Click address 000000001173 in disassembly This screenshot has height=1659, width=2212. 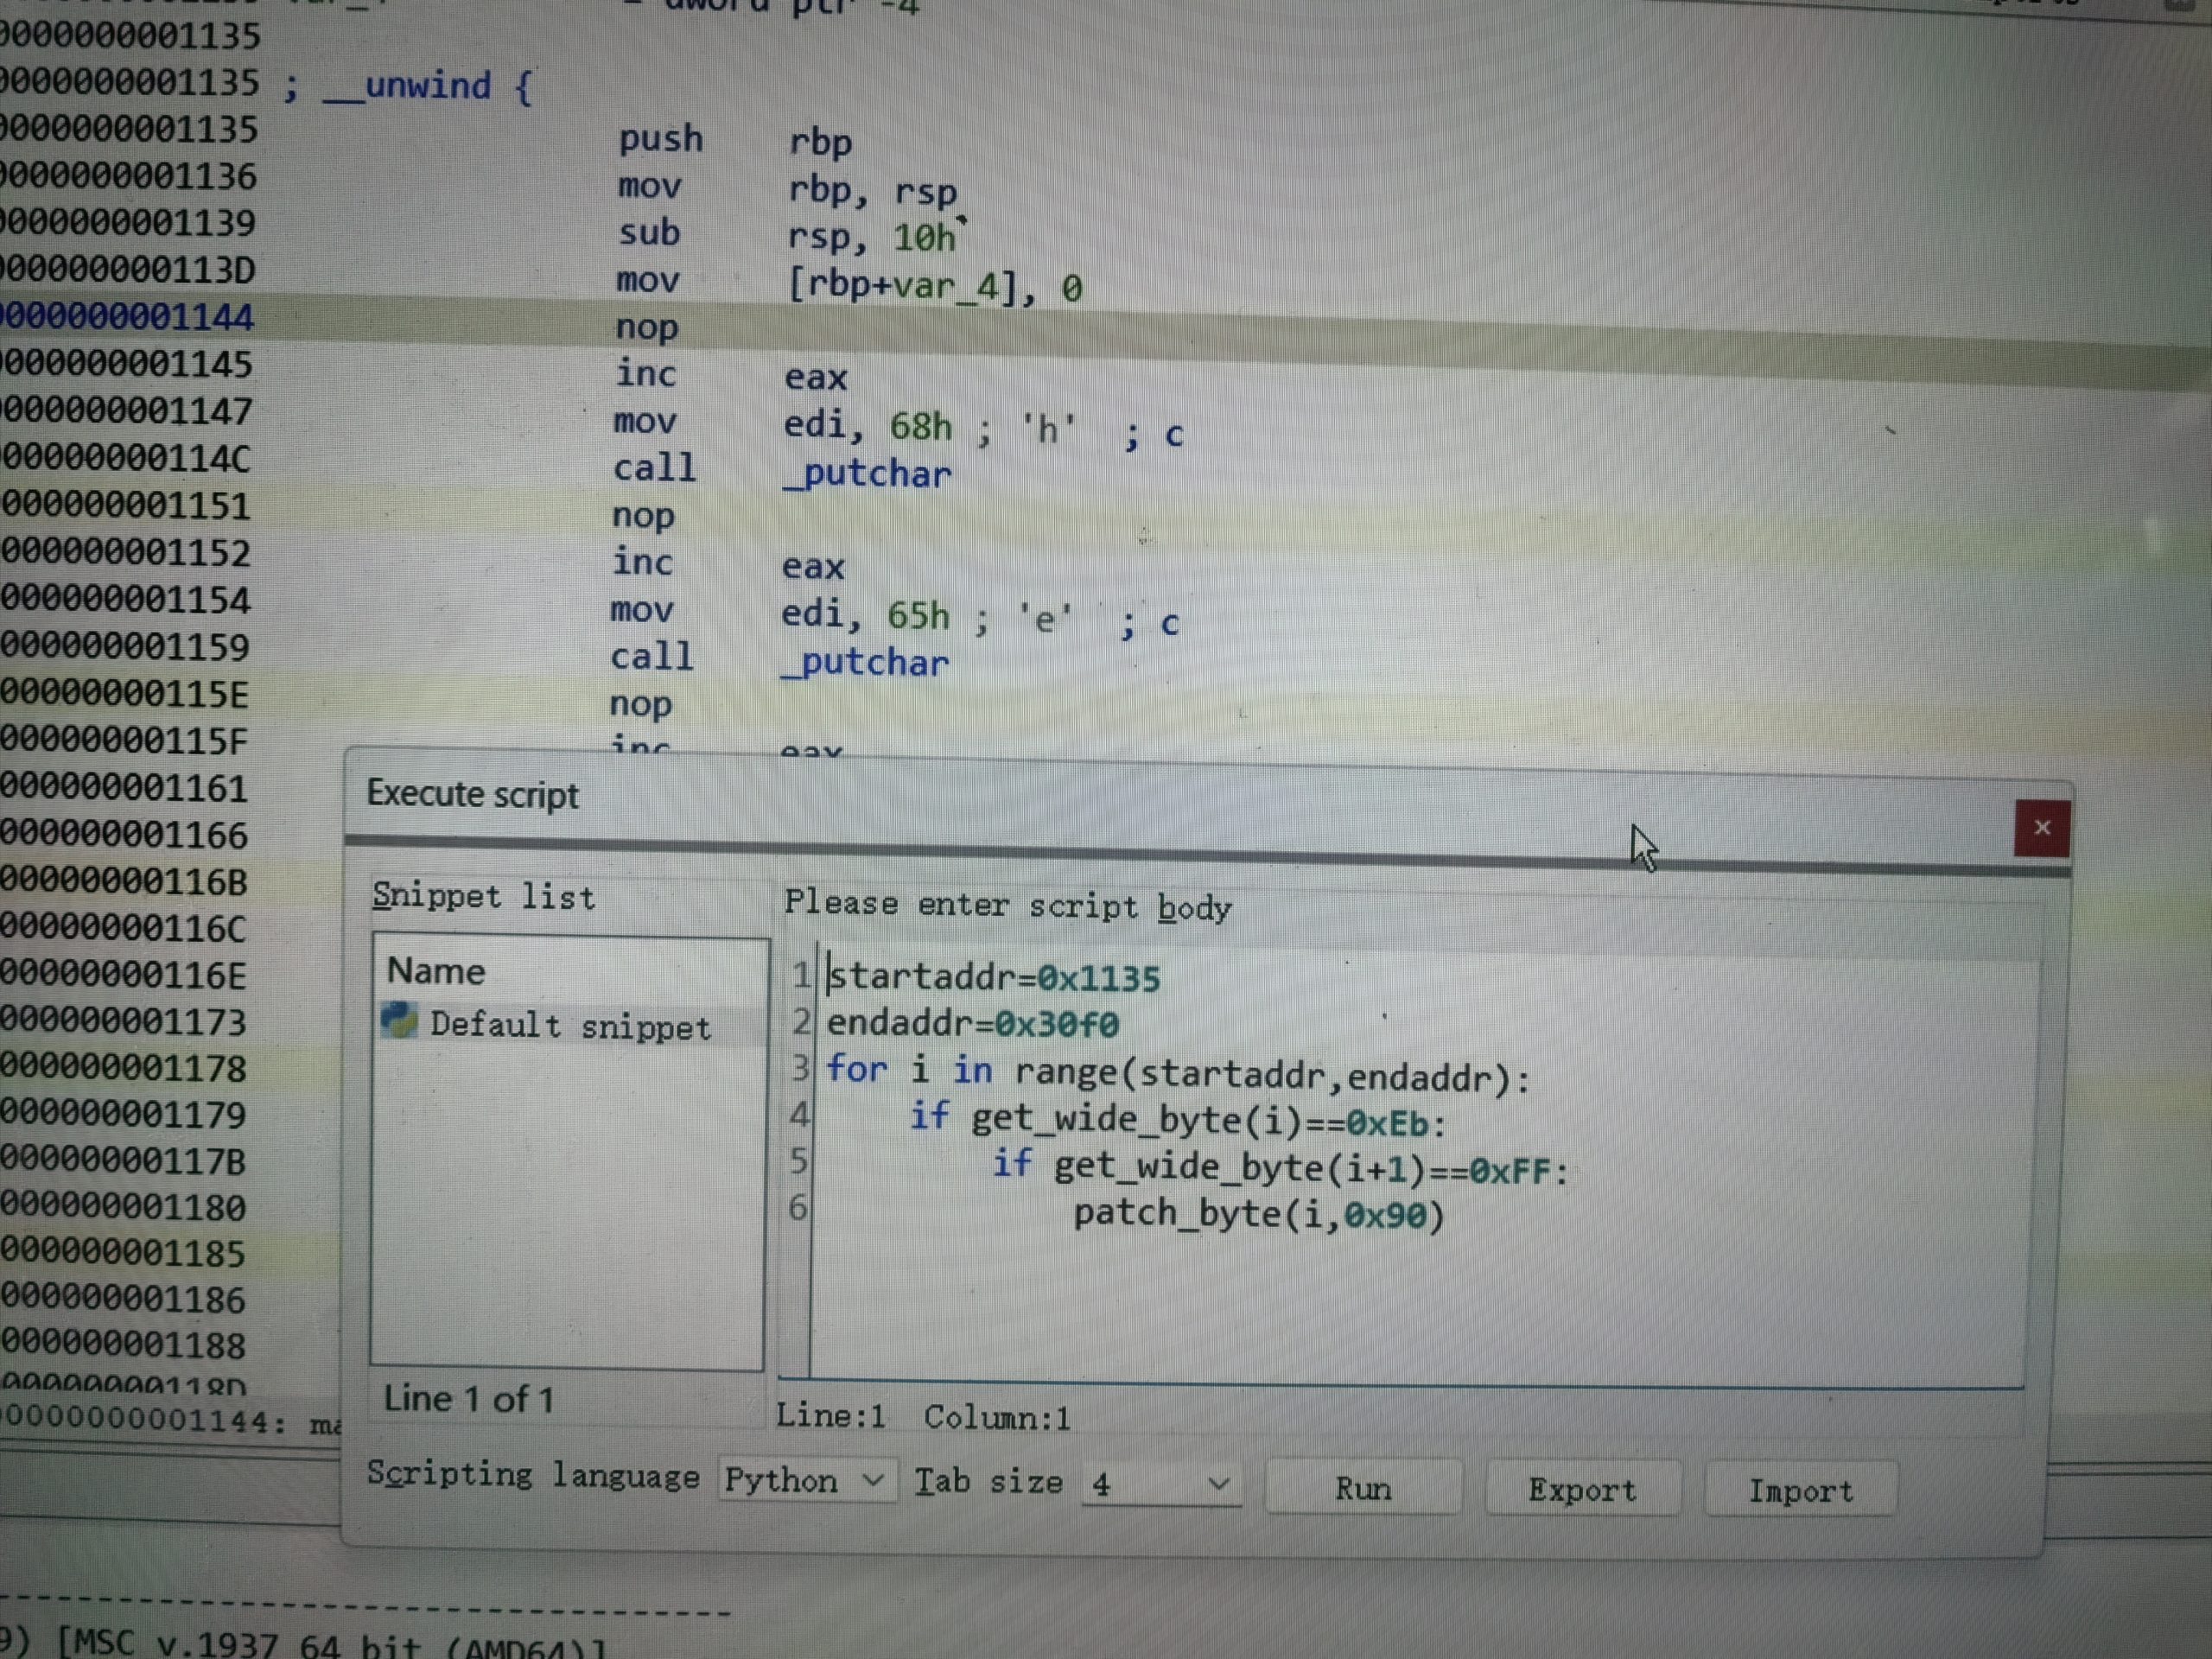[x=123, y=1022]
